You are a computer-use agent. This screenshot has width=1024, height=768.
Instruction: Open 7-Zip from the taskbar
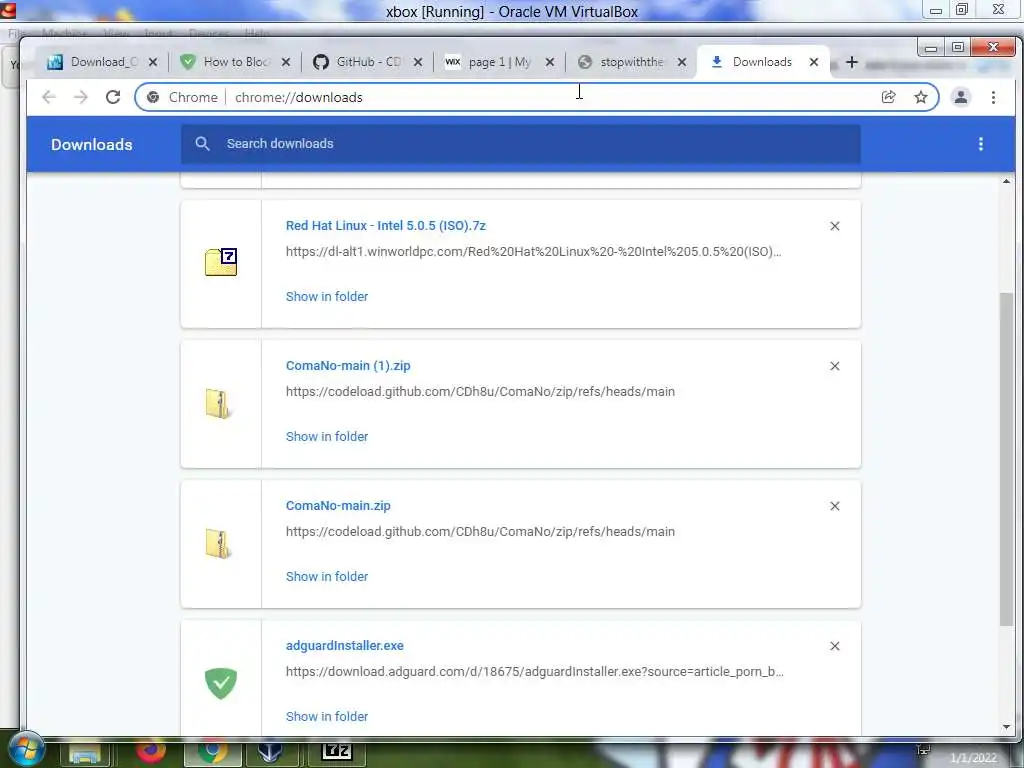tap(336, 751)
